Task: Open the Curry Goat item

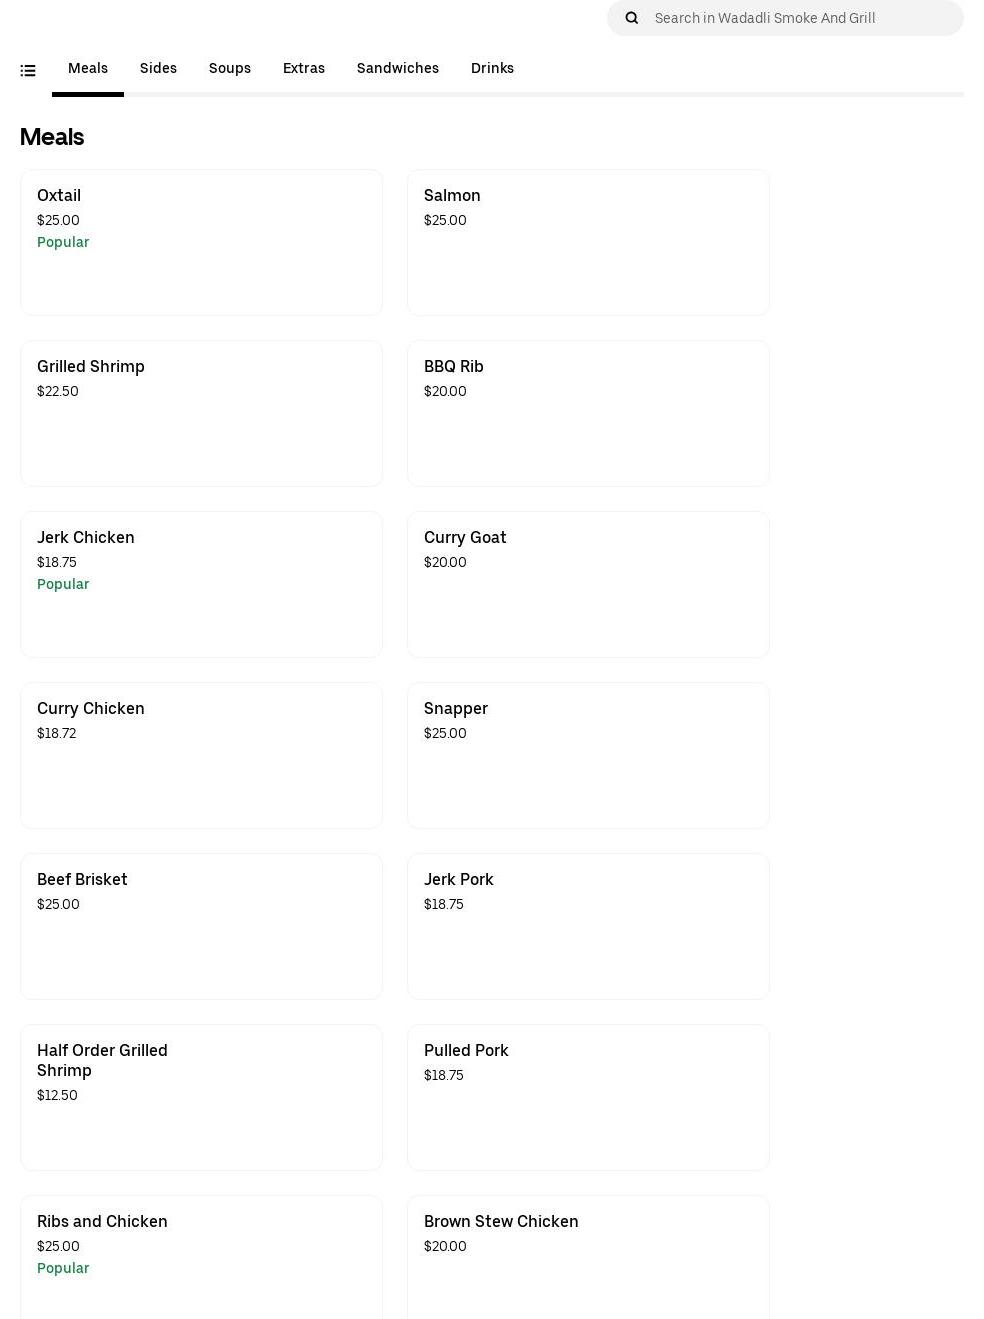Action: coord(588,584)
